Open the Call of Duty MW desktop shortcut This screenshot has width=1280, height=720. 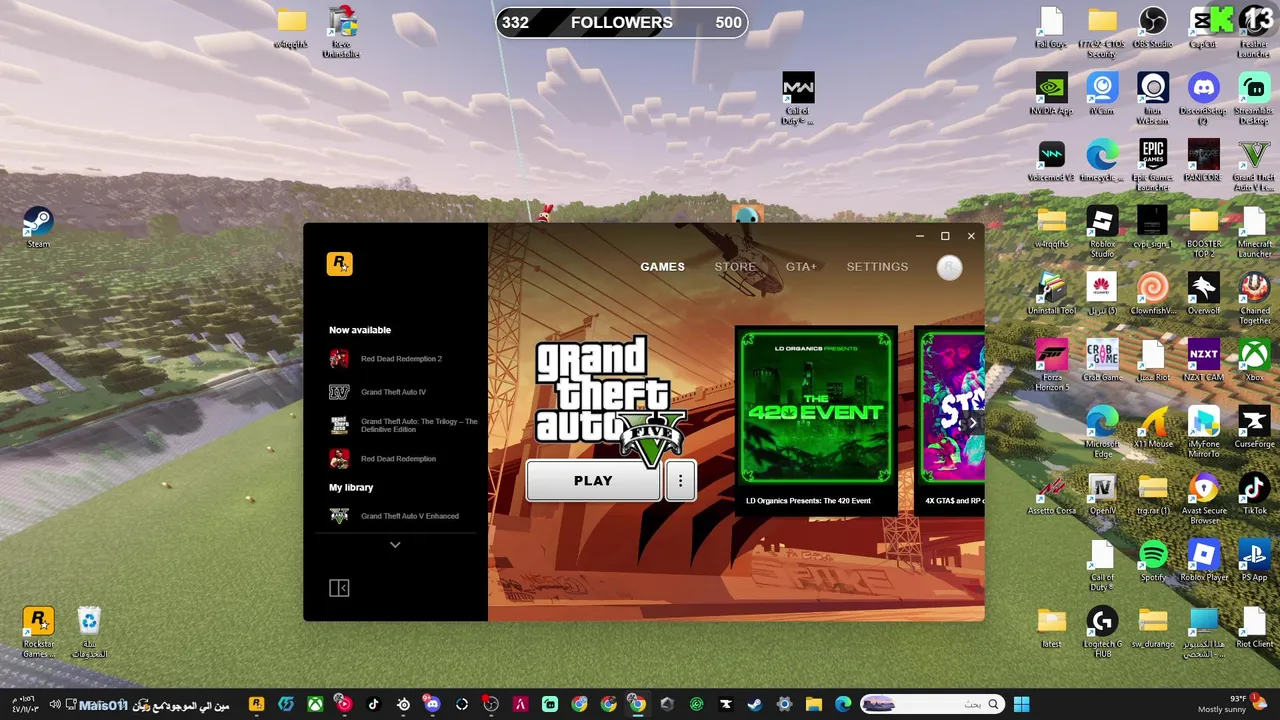coord(798,98)
